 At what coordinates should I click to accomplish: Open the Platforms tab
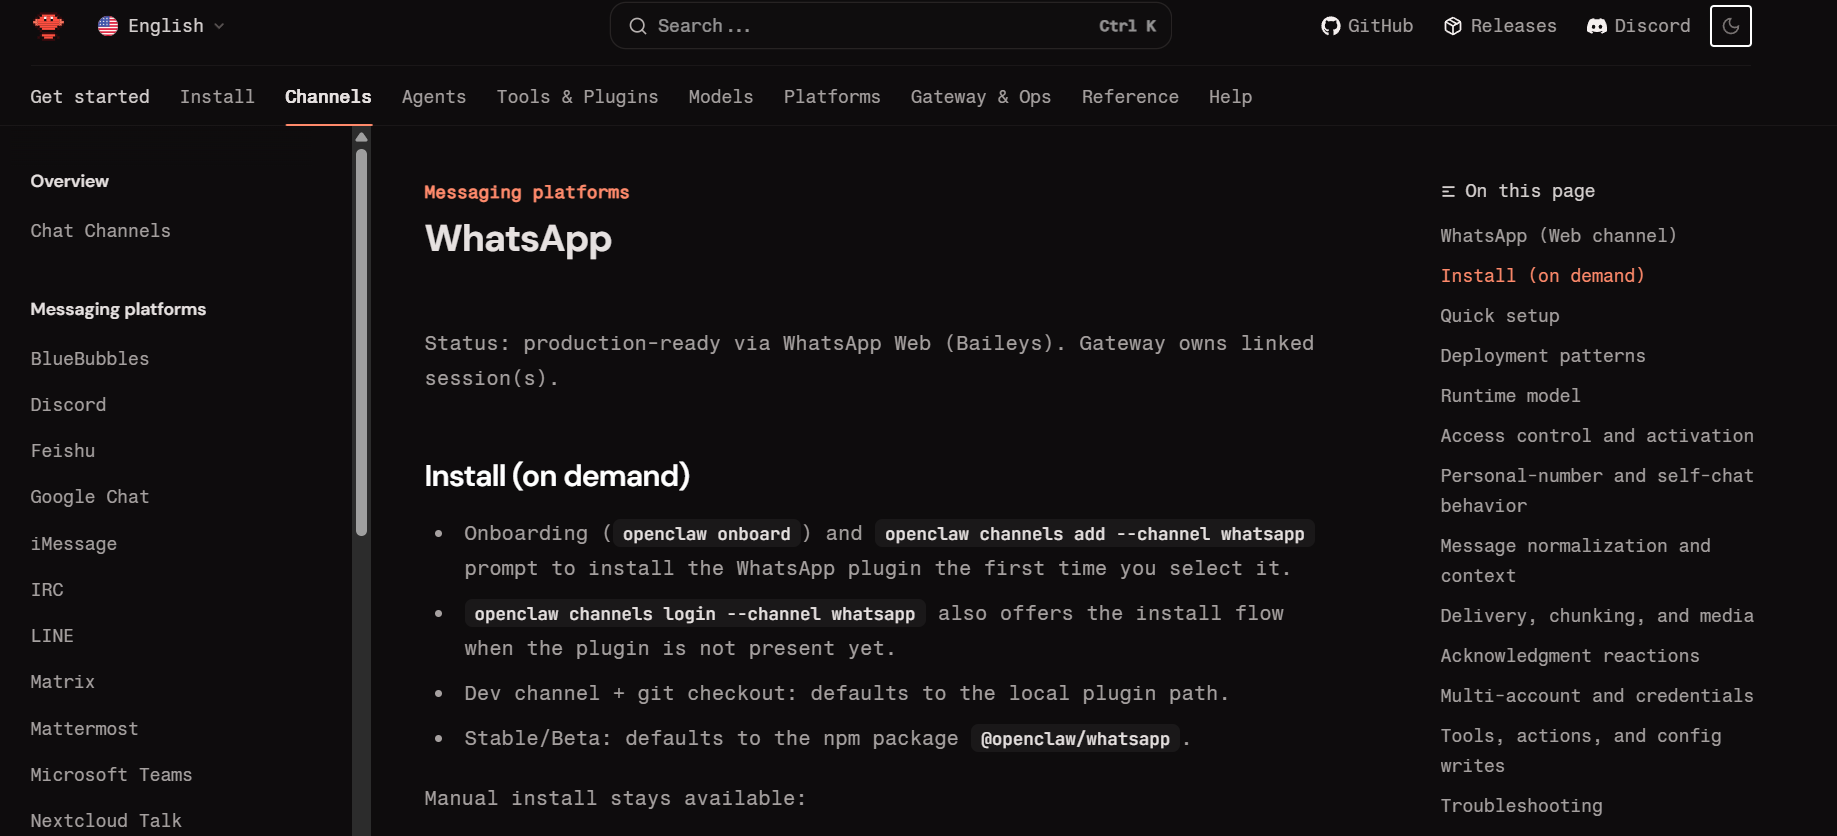click(x=832, y=97)
